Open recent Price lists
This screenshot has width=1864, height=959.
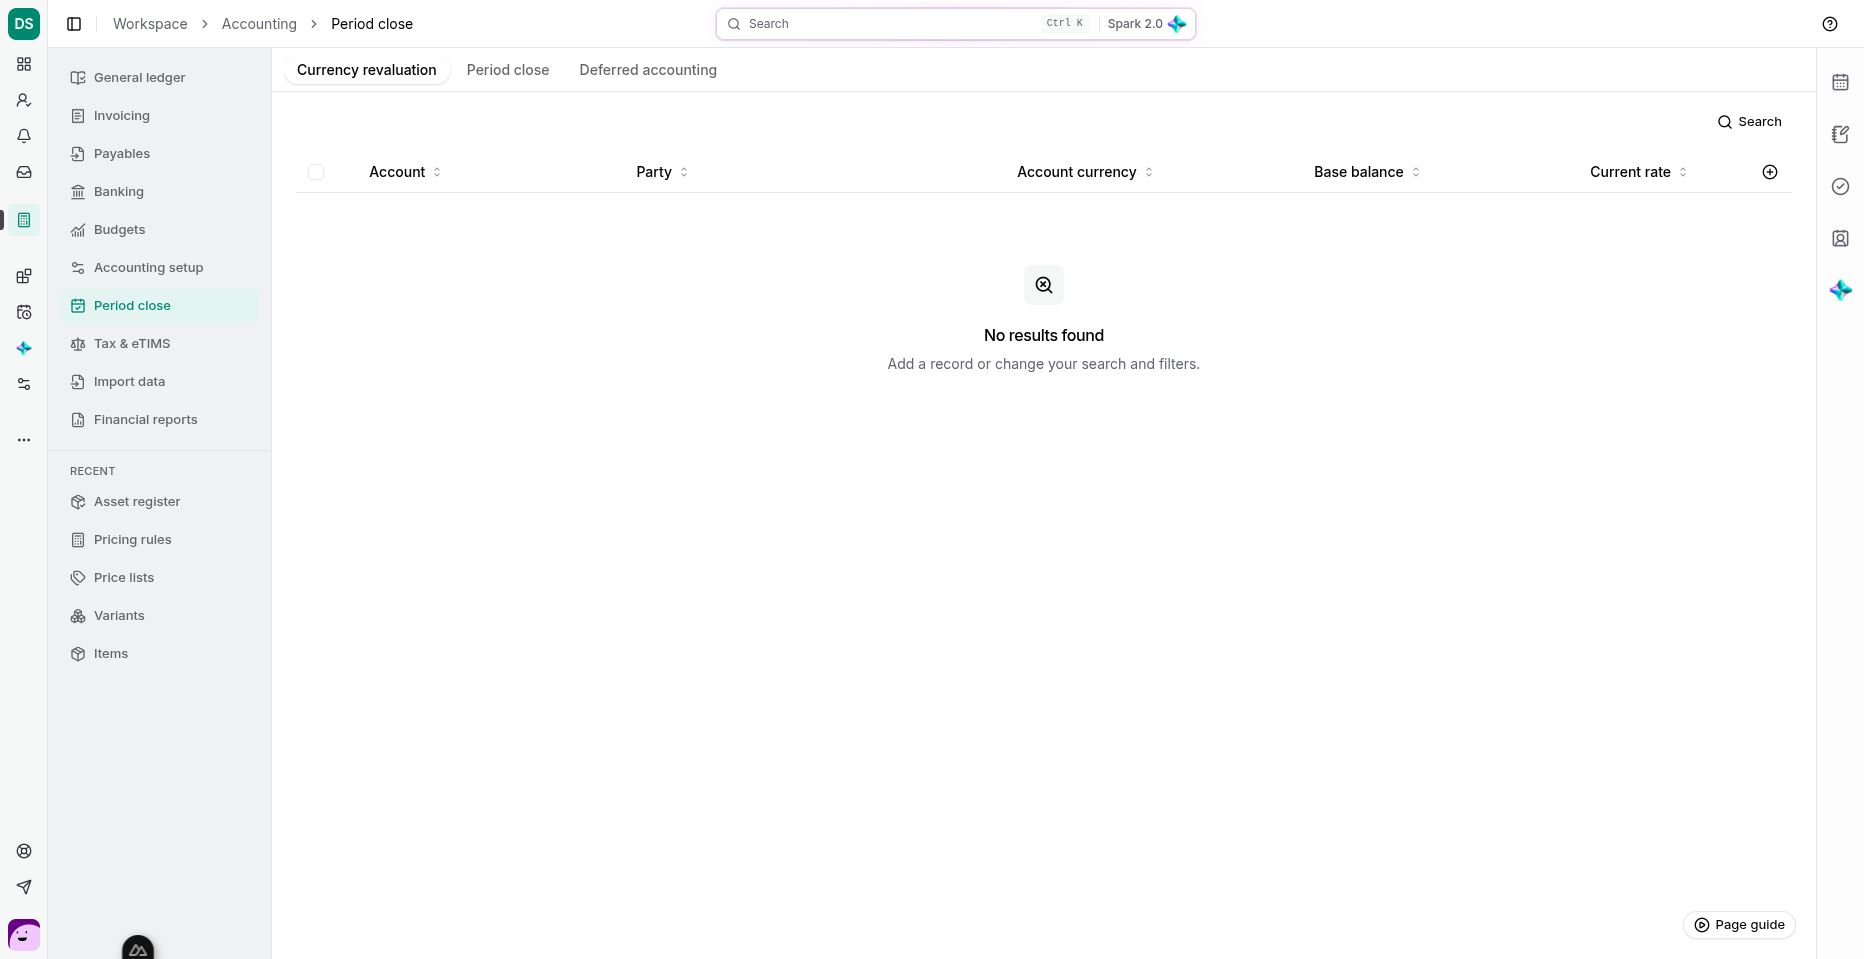159,578
